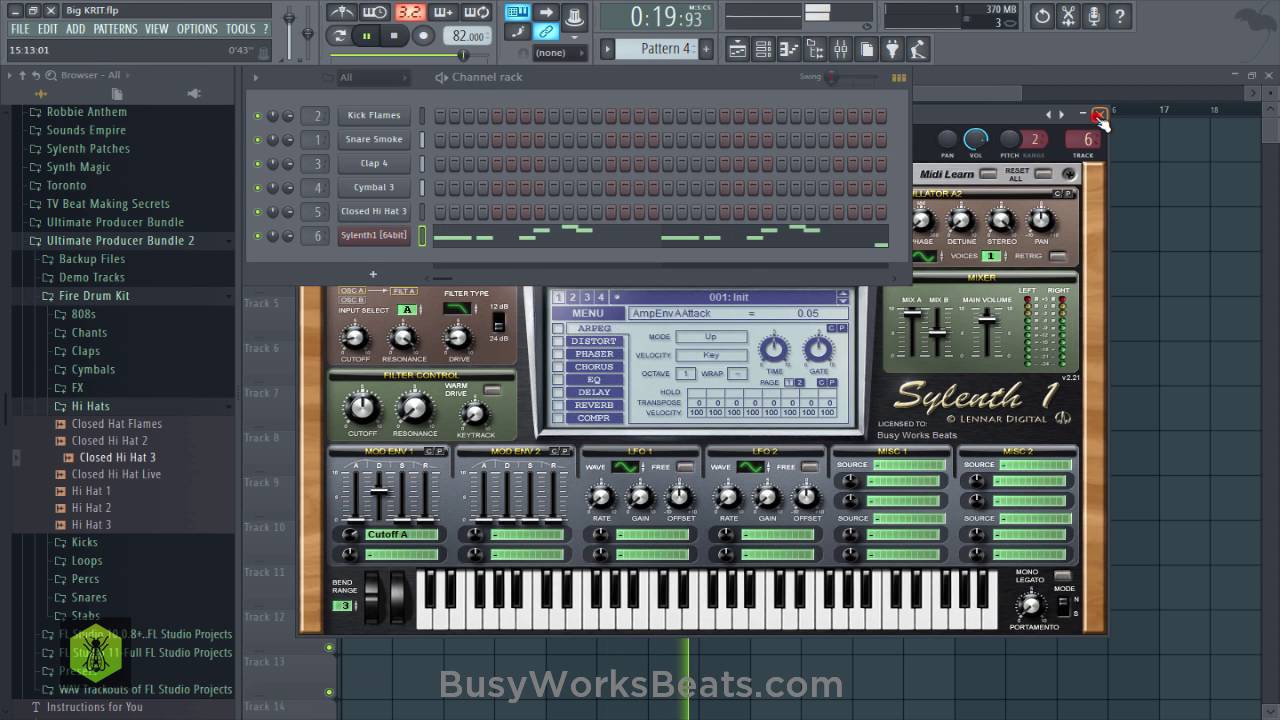Enable the DISTORT effect checkbox in Sylenth
This screenshot has width=1280, height=720.
(558, 342)
